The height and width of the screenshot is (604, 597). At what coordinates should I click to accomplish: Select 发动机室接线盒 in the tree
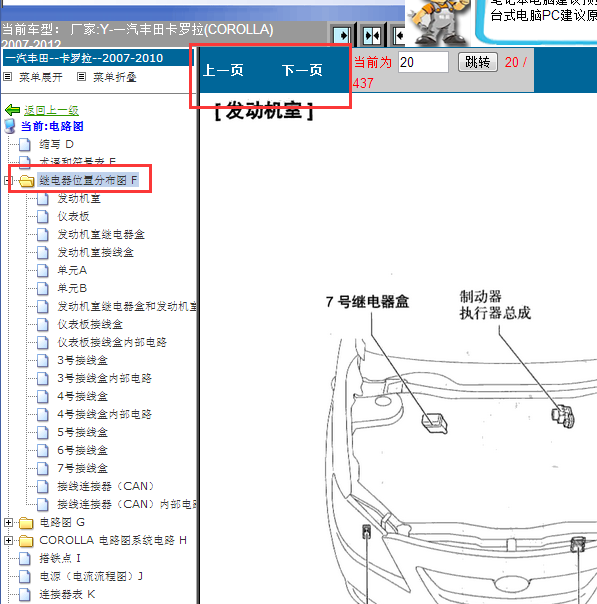pos(96,252)
